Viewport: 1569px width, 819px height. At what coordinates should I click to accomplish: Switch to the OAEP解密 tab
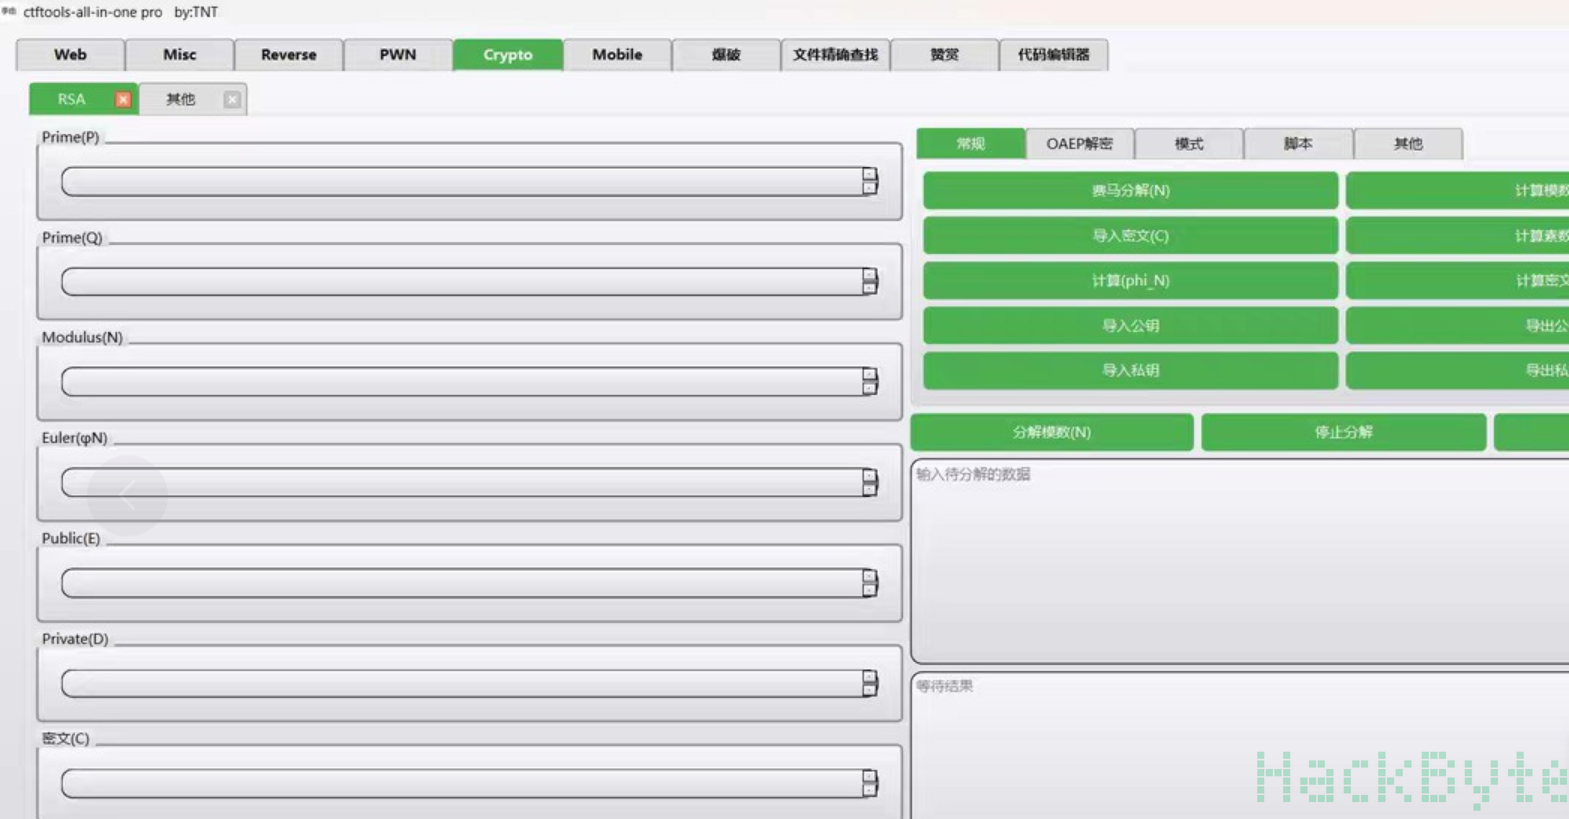[x=1080, y=144]
